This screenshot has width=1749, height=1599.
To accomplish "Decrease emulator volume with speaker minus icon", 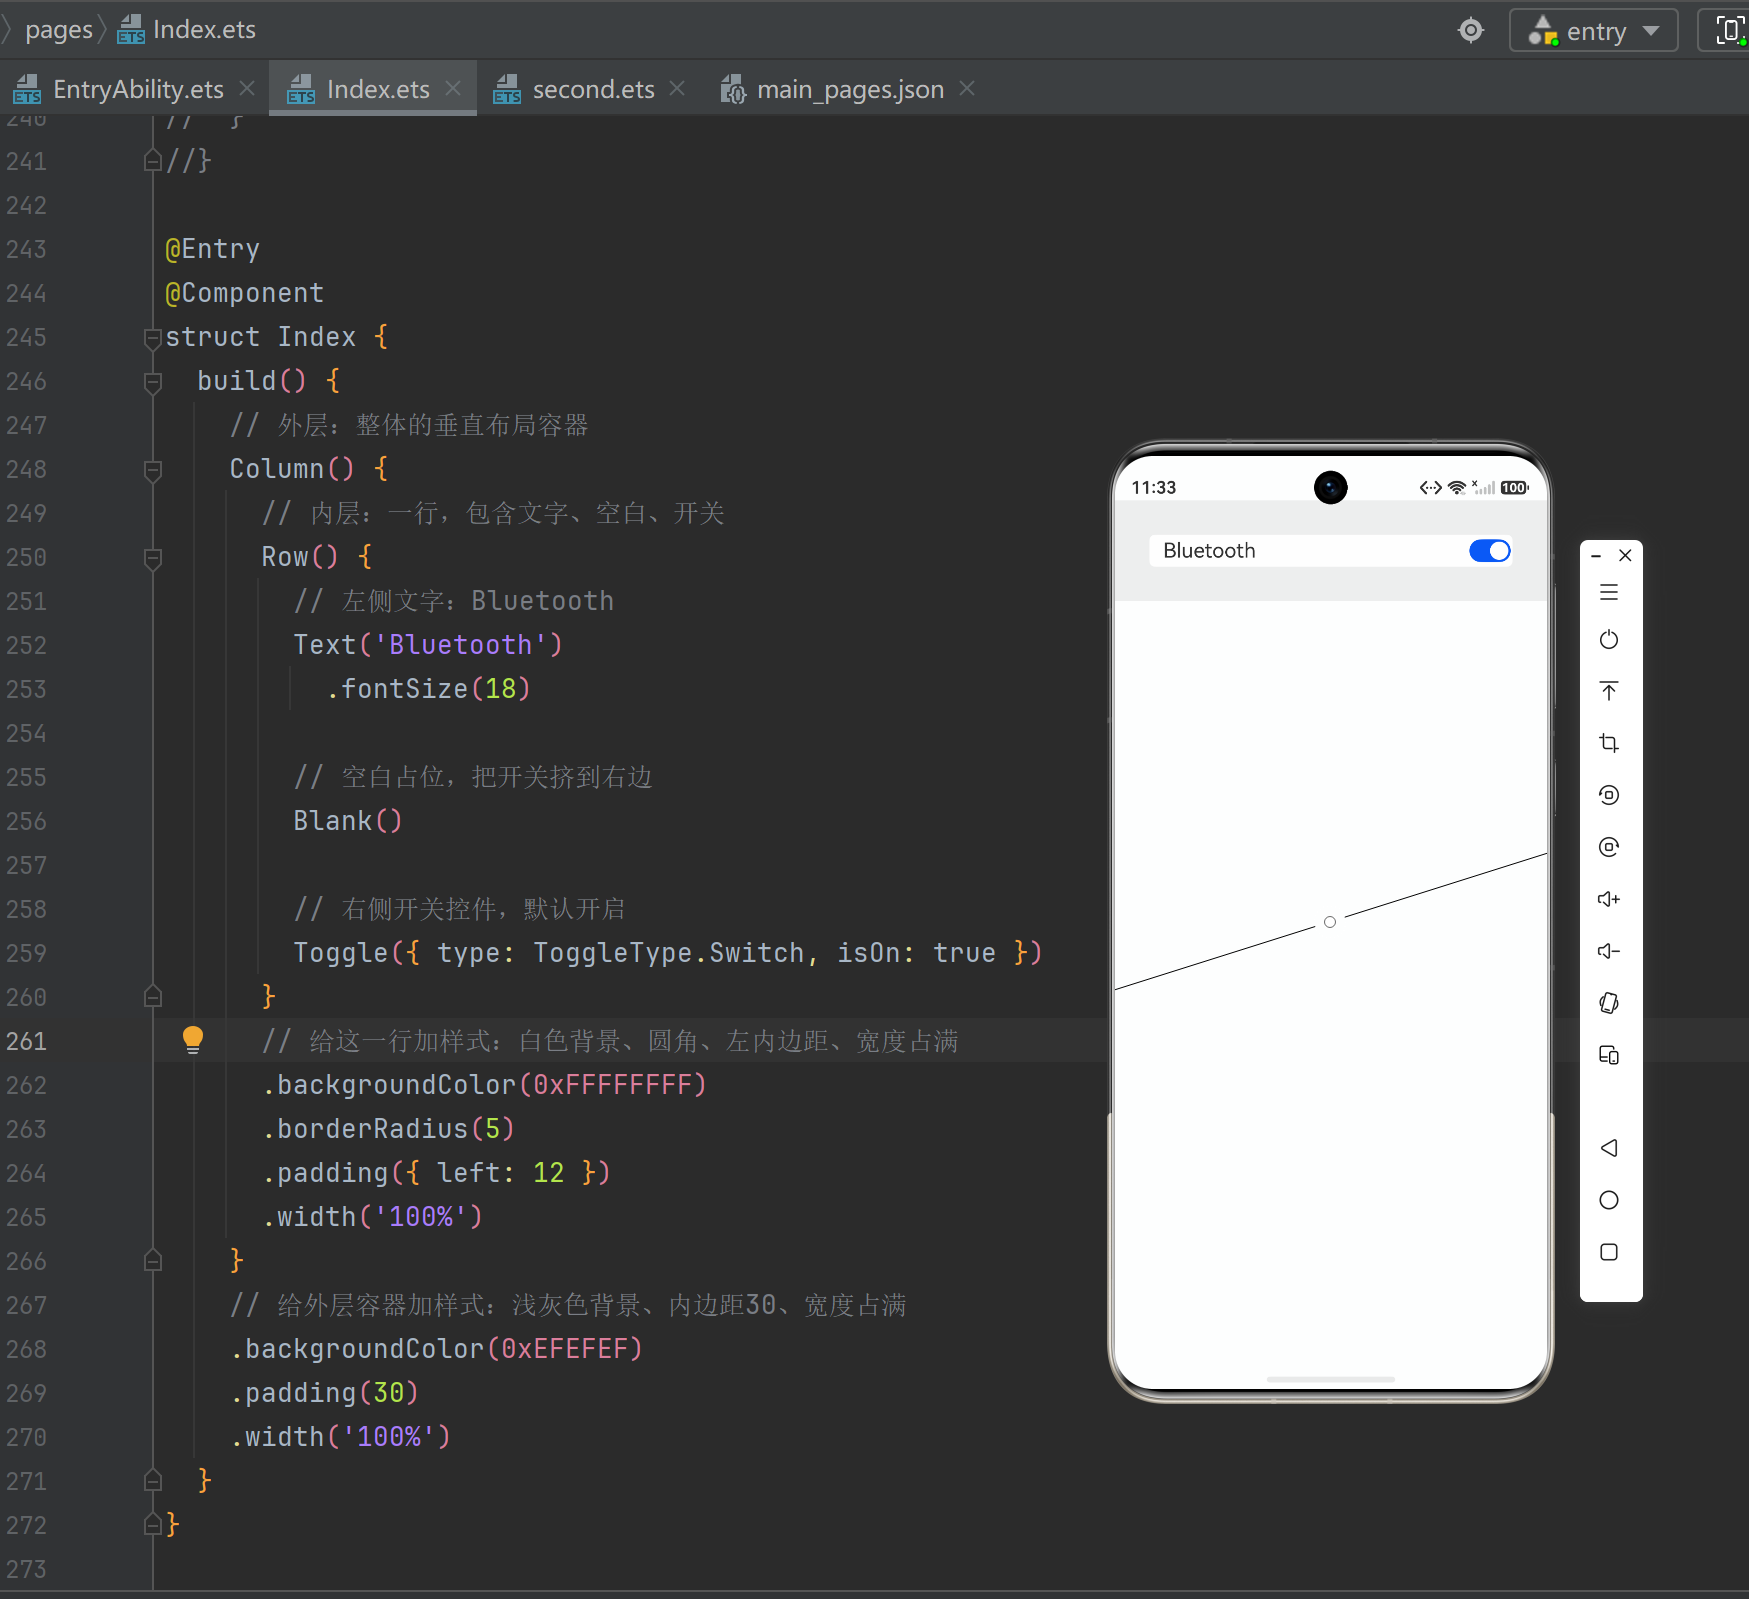I will 1608,951.
